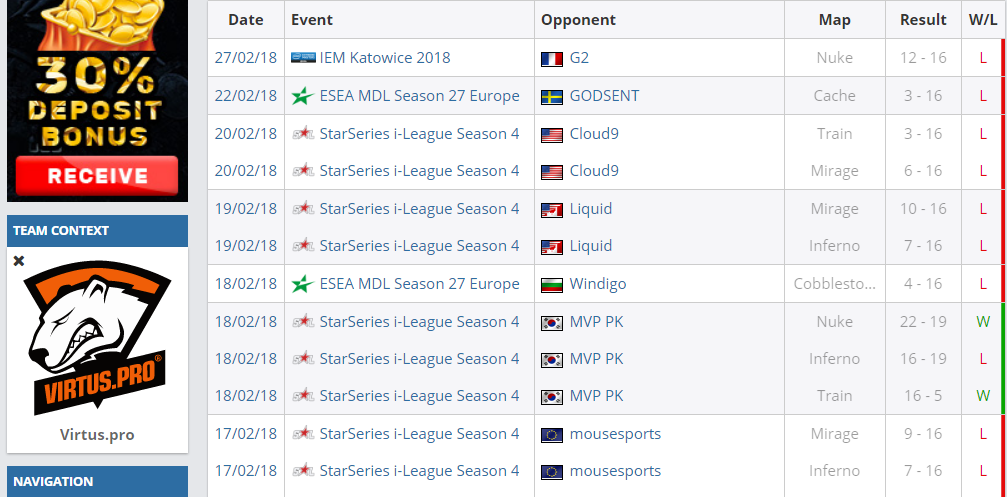Open the G2 opponent team page
1007x497 pixels.
pyautogui.click(x=579, y=58)
